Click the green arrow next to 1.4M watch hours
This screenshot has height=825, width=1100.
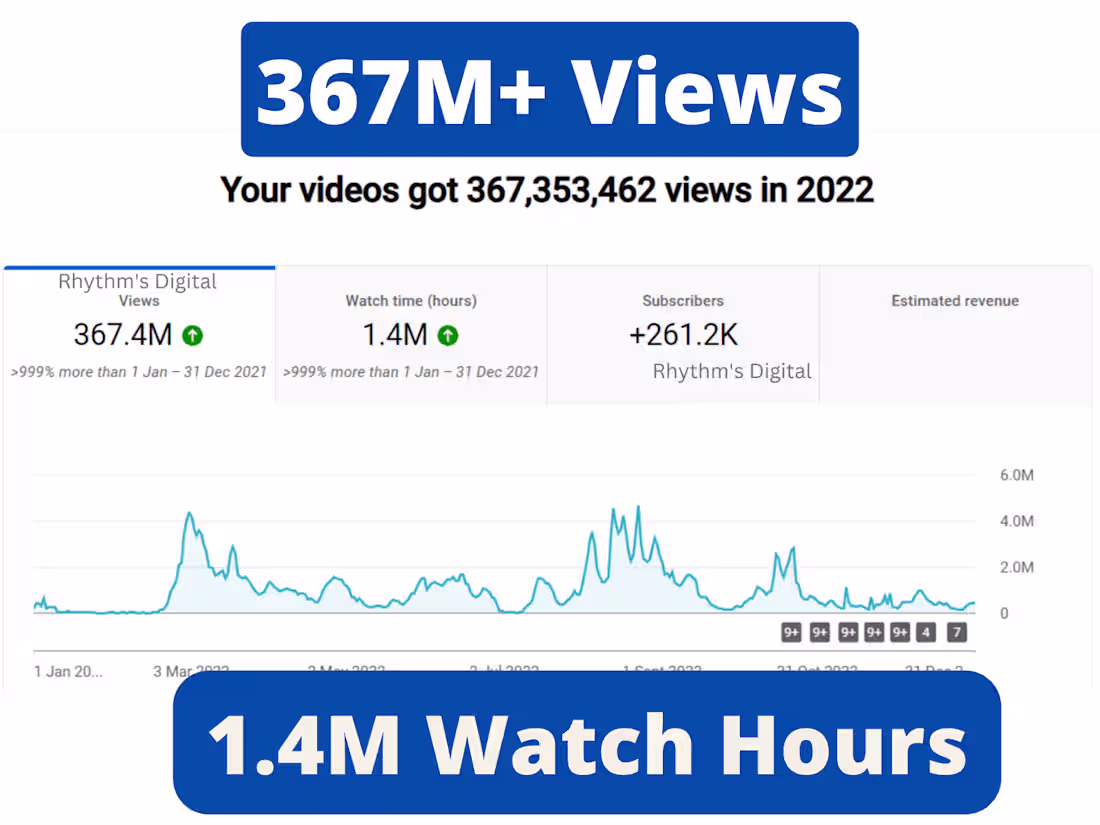(x=447, y=335)
